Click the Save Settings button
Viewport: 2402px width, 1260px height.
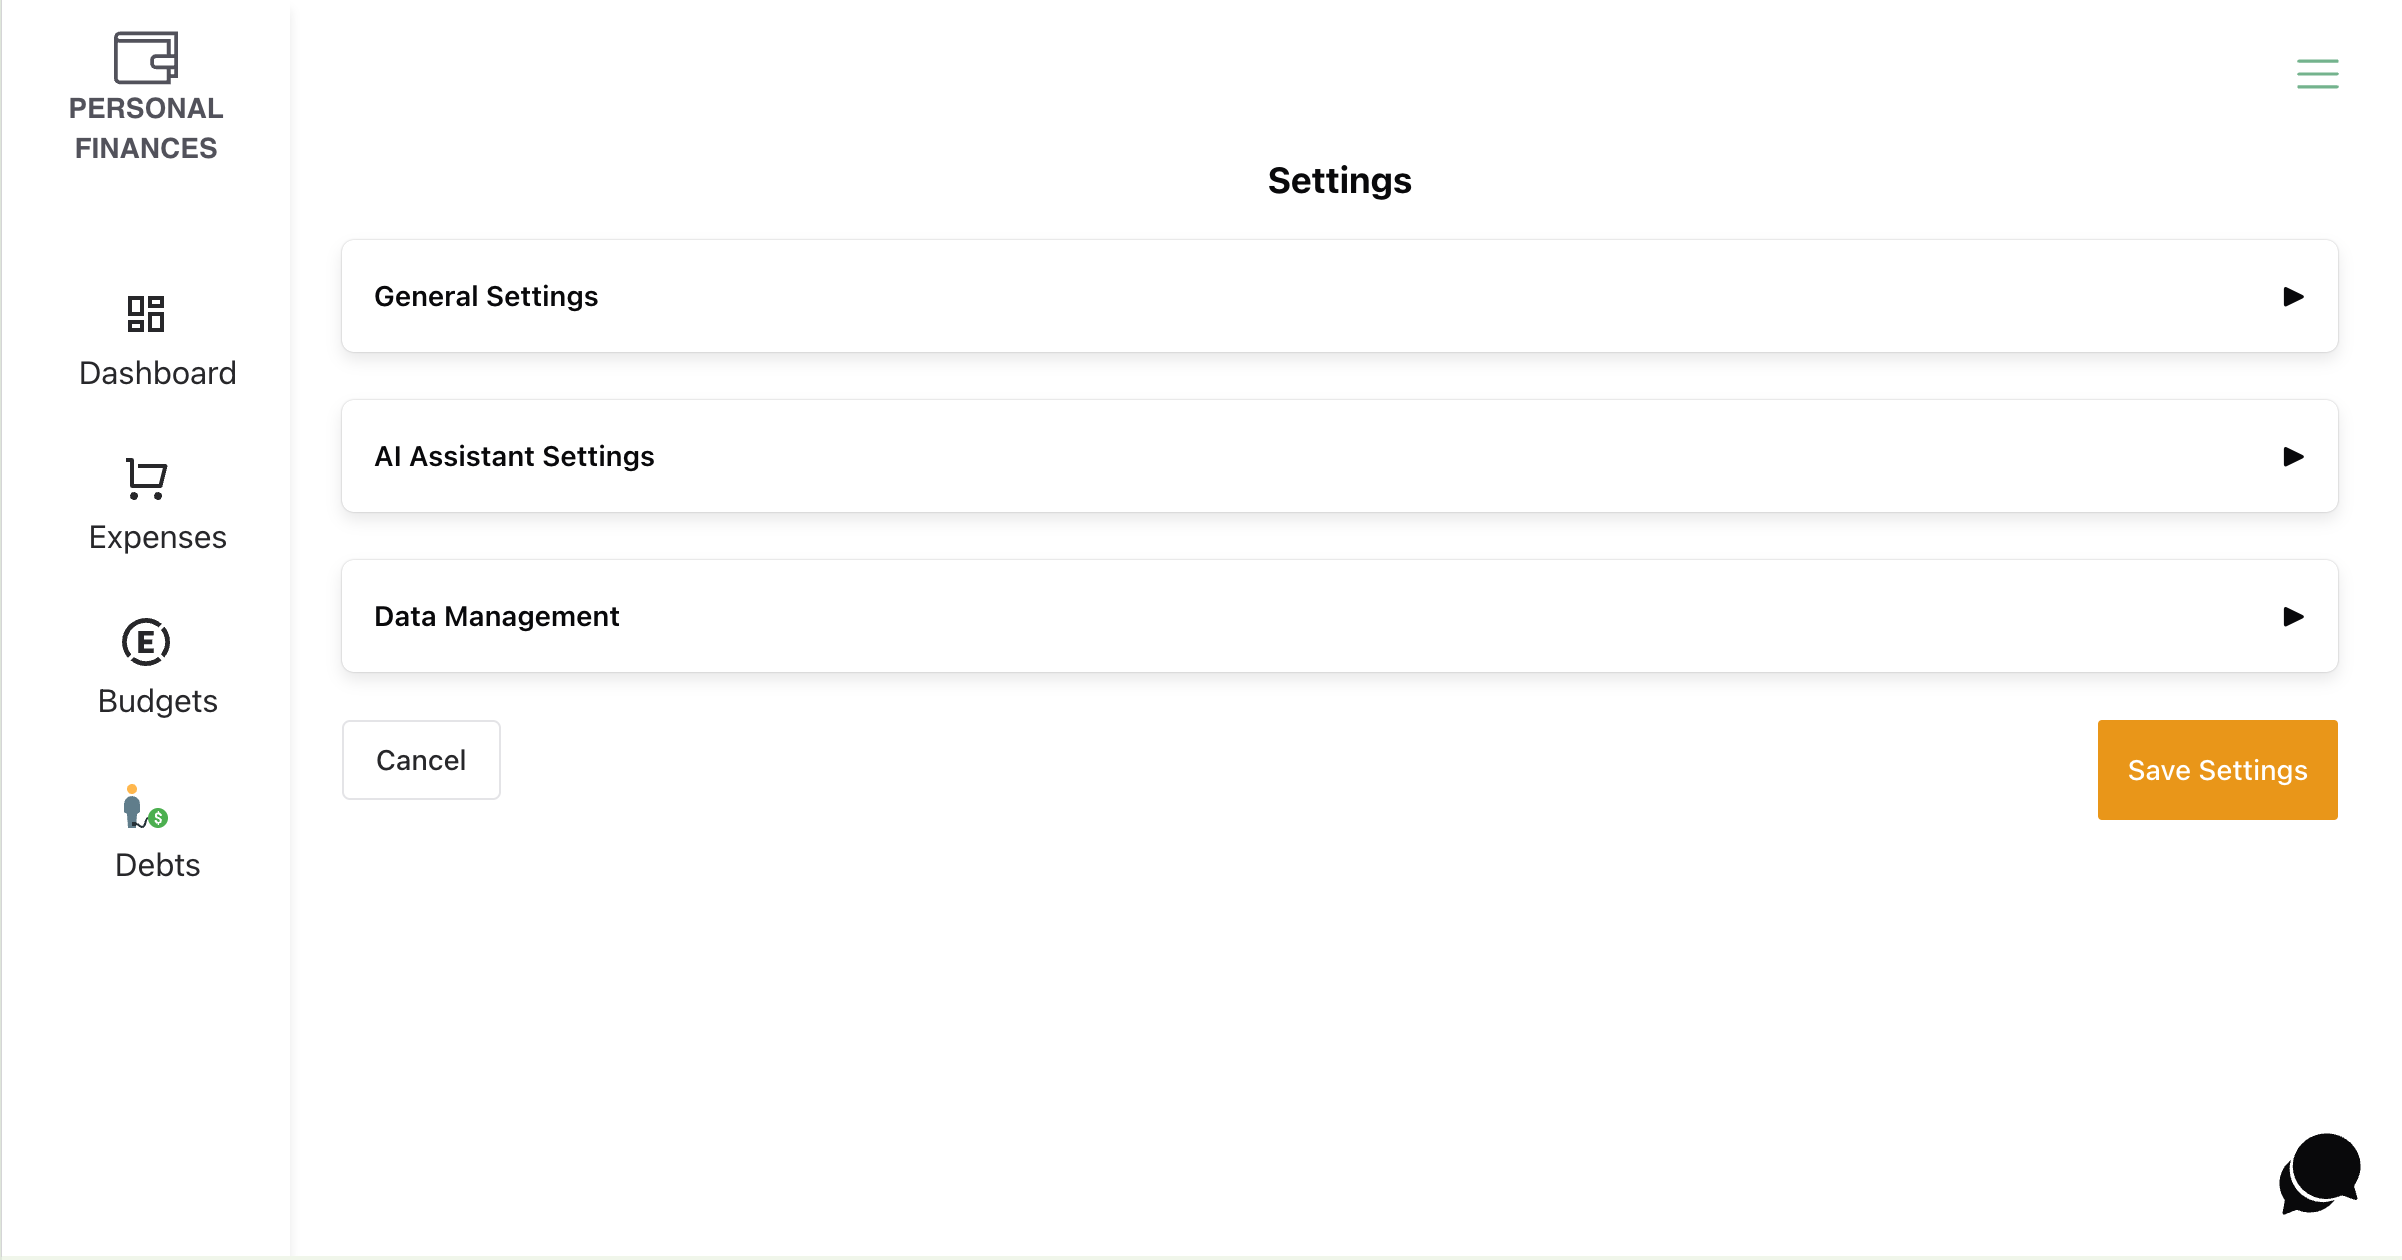coord(2217,769)
